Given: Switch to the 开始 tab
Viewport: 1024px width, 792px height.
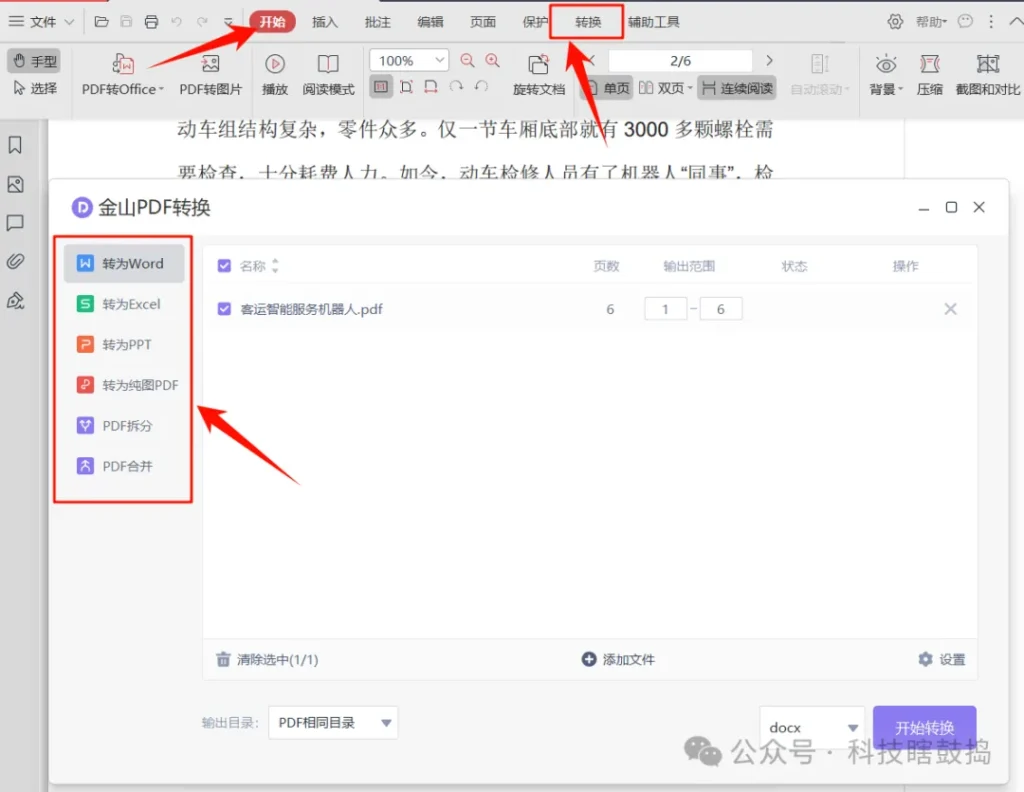Looking at the screenshot, I should click(272, 22).
